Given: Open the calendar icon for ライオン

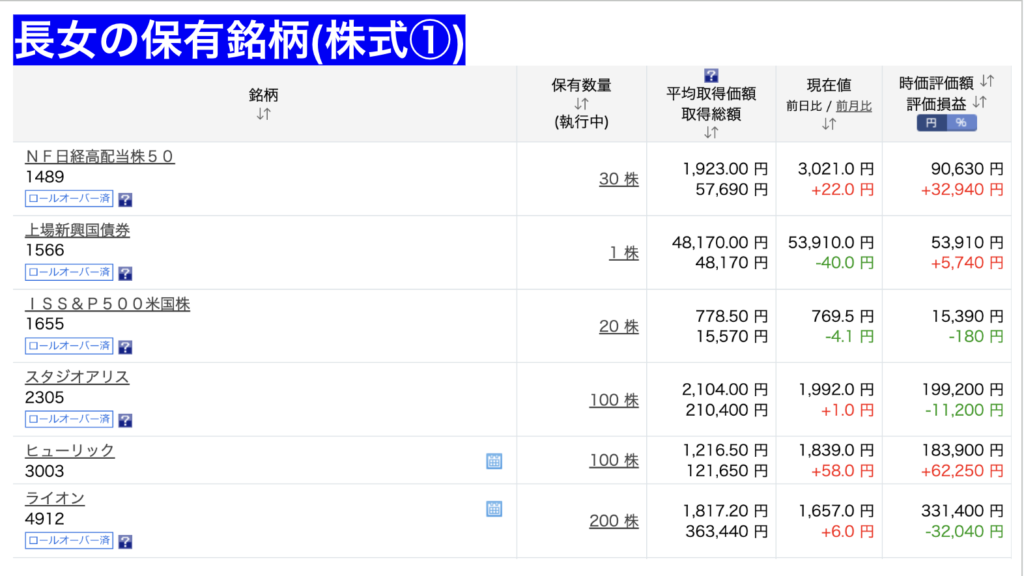Looking at the screenshot, I should 494,509.
